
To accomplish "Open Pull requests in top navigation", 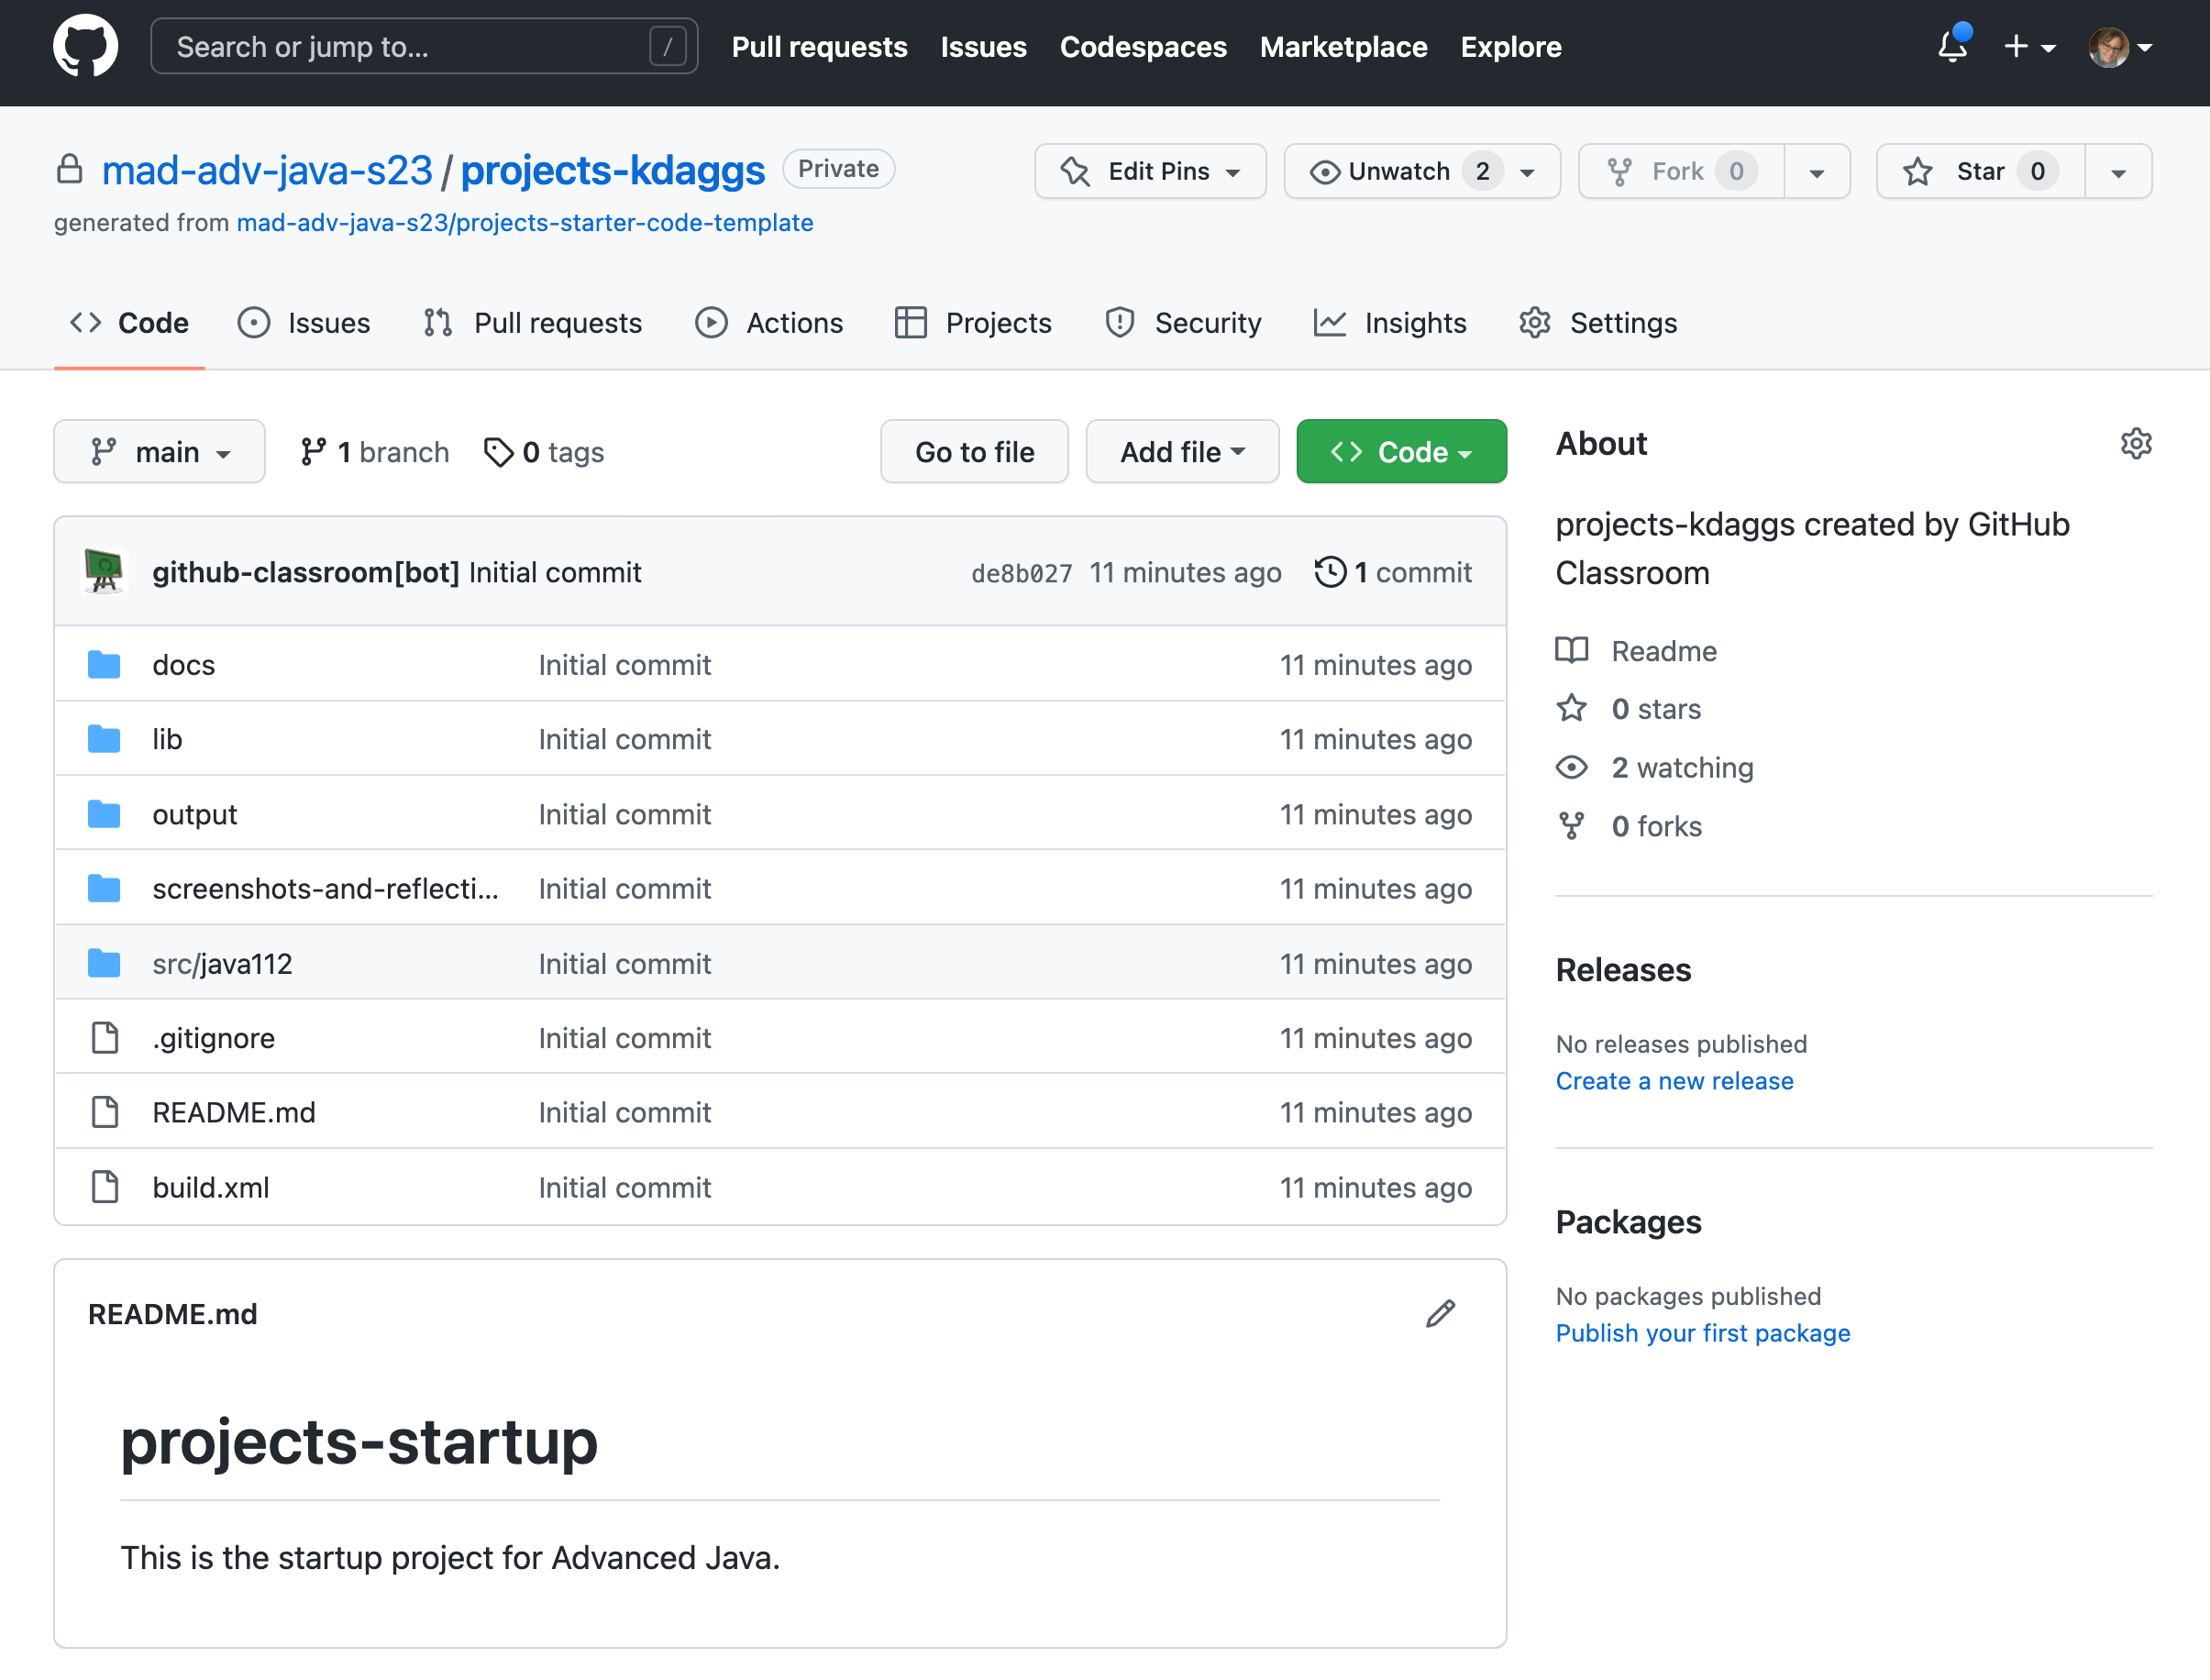I will pos(819,47).
